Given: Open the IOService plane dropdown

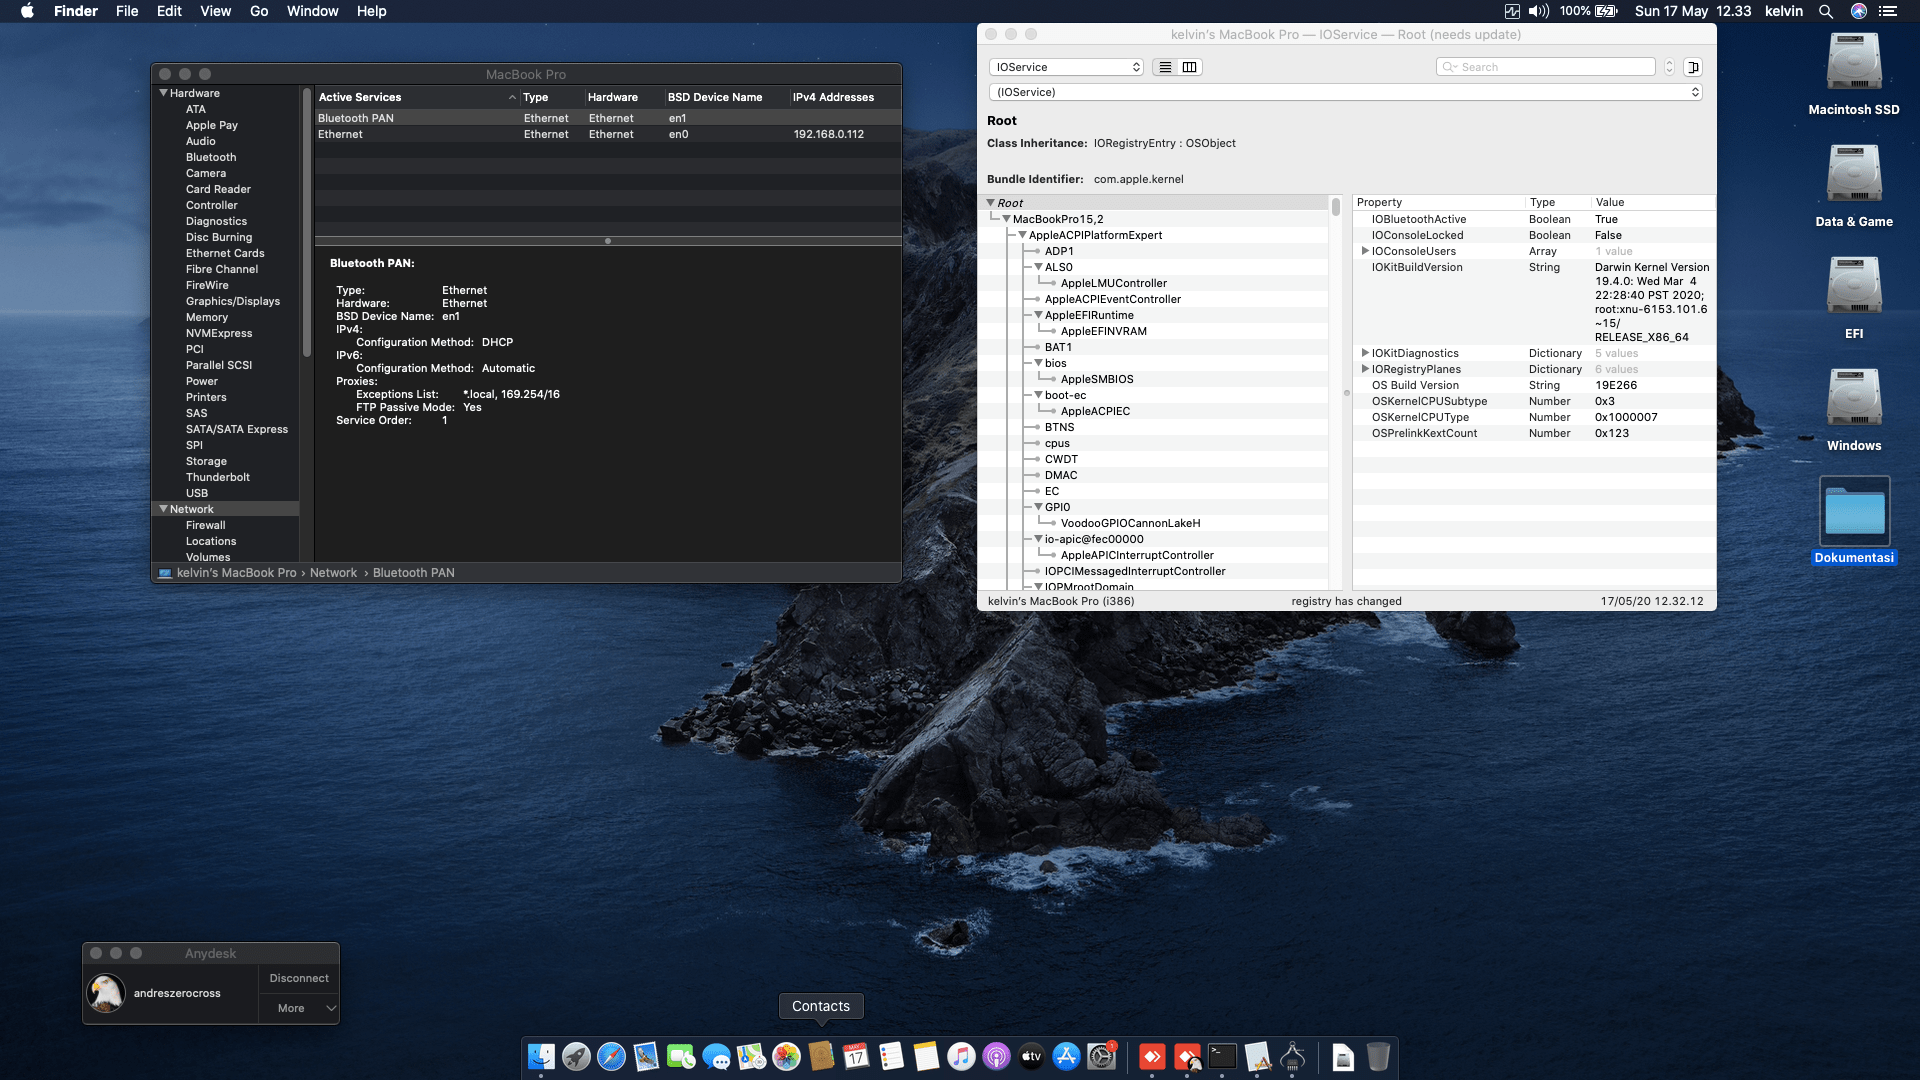Looking at the screenshot, I should pyautogui.click(x=1066, y=67).
